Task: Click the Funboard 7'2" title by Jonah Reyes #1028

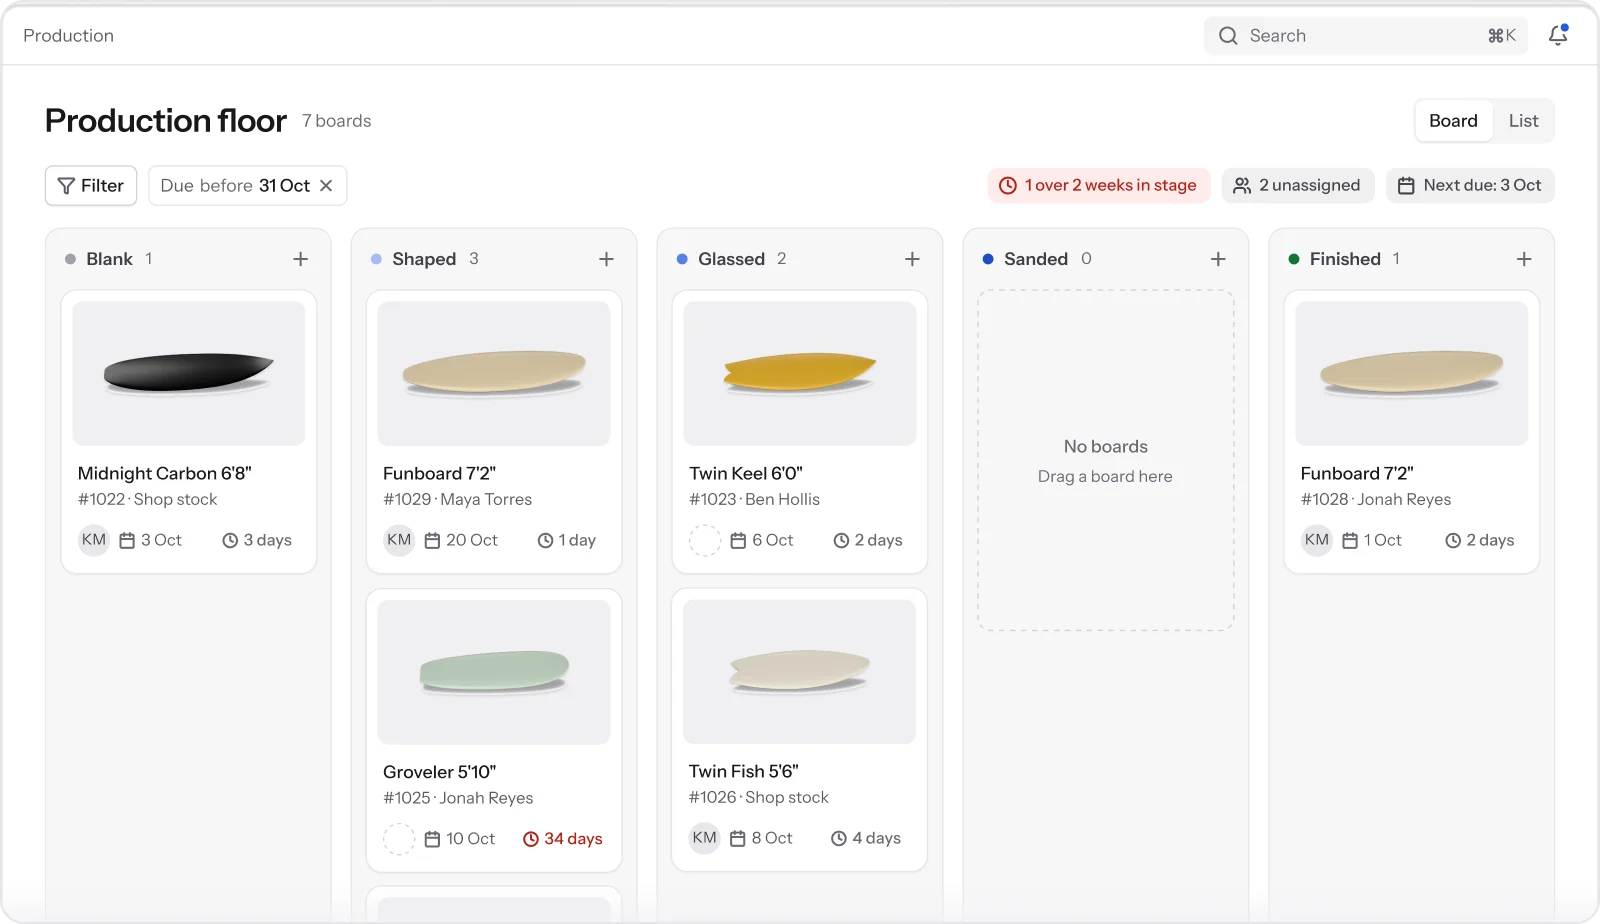Action: tap(1357, 474)
